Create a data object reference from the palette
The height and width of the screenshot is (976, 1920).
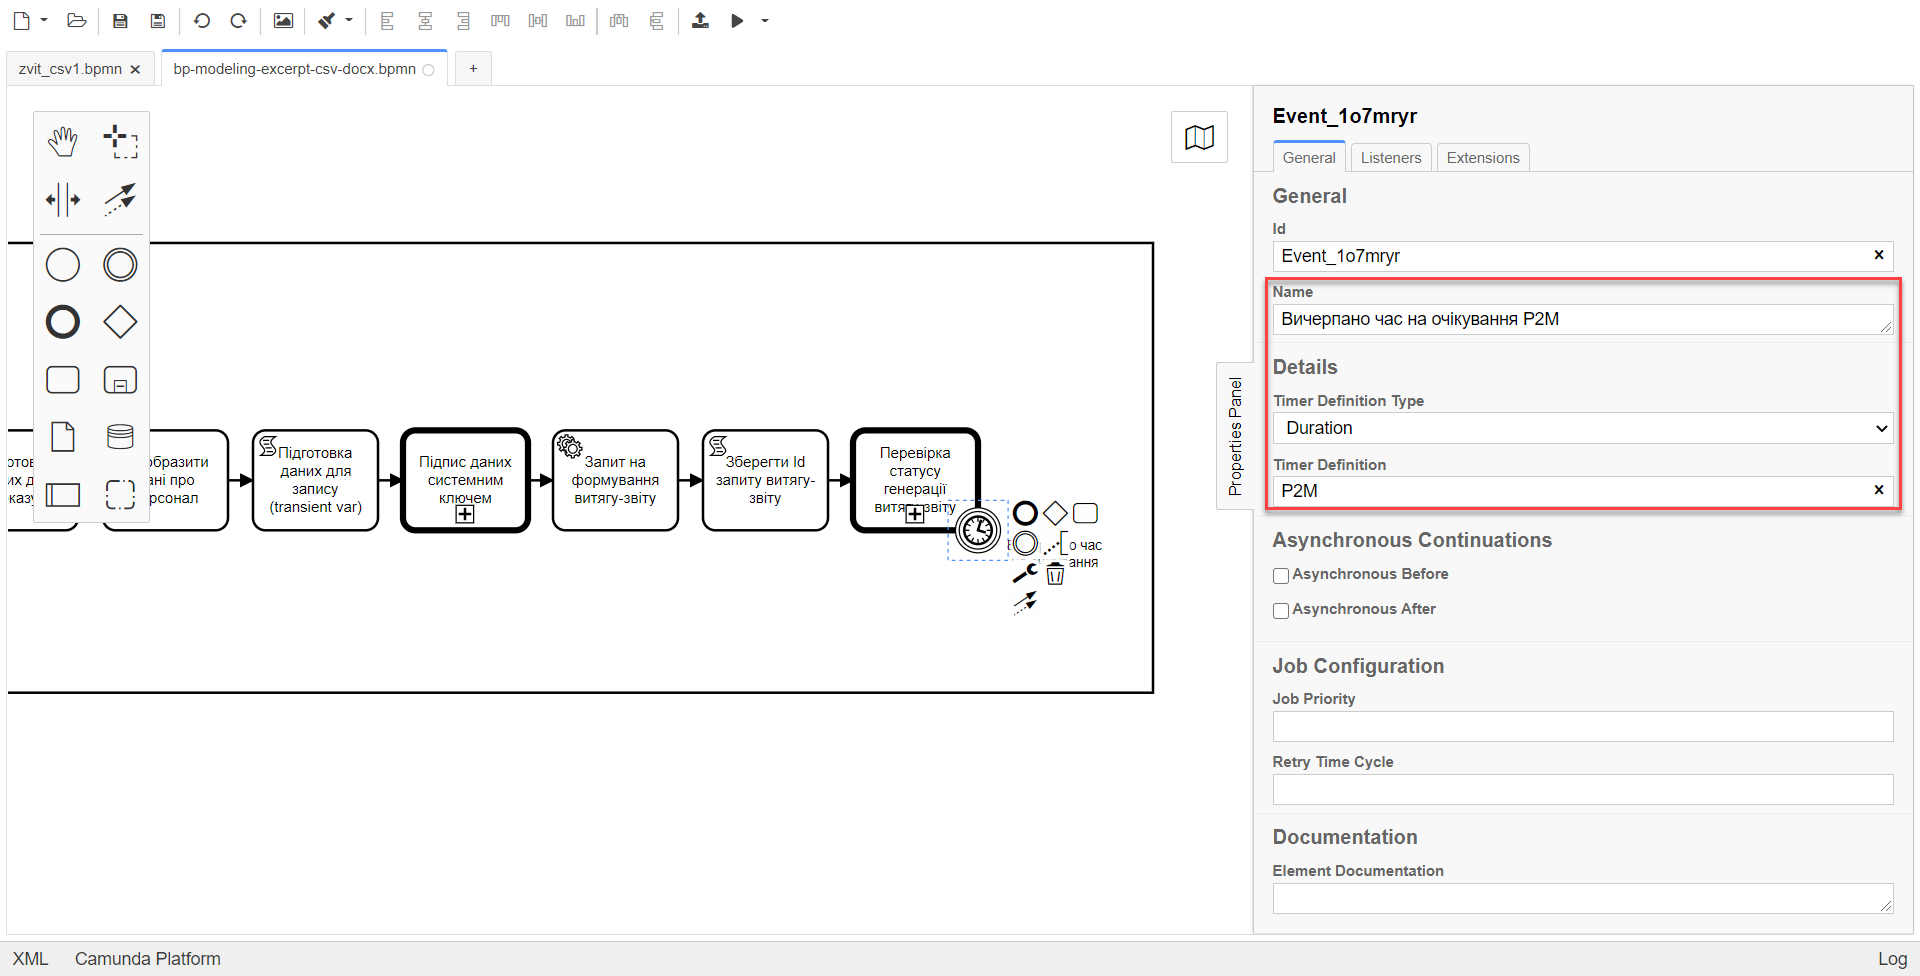click(63, 437)
